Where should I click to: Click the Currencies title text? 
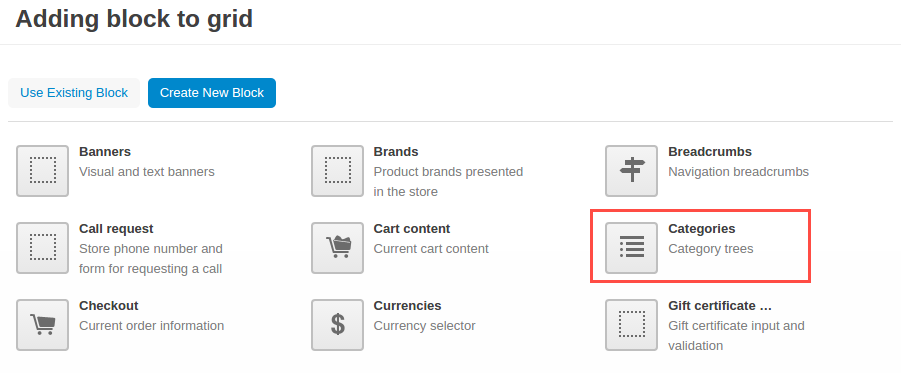coord(407,306)
